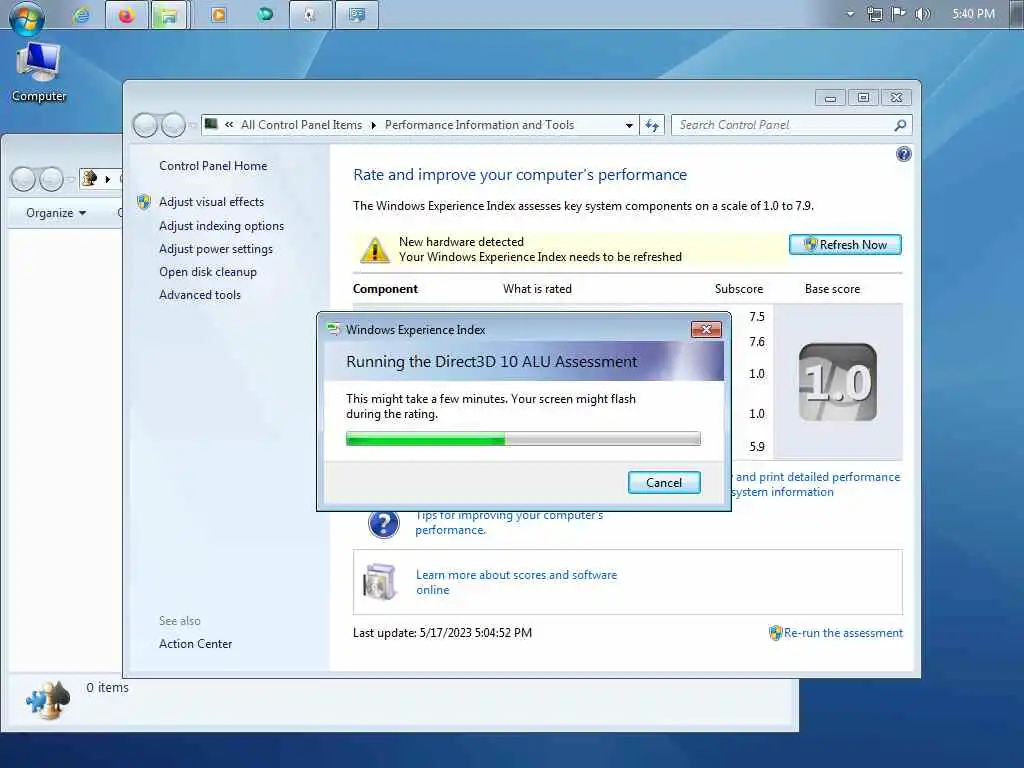The width and height of the screenshot is (1024, 768).
Task: Open disk cleanup link
Action: pyautogui.click(x=208, y=272)
